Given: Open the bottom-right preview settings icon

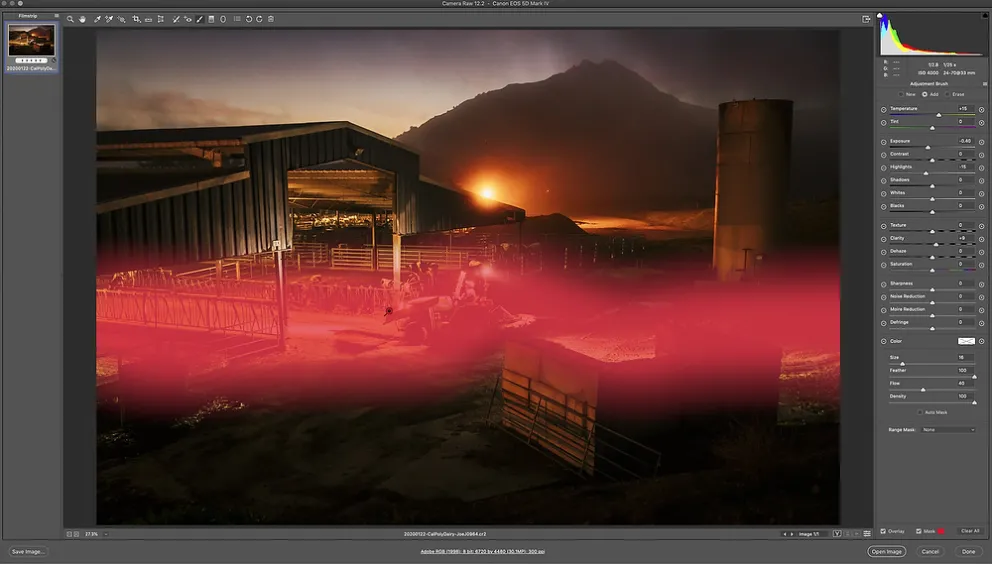Looking at the screenshot, I should pyautogui.click(x=867, y=534).
